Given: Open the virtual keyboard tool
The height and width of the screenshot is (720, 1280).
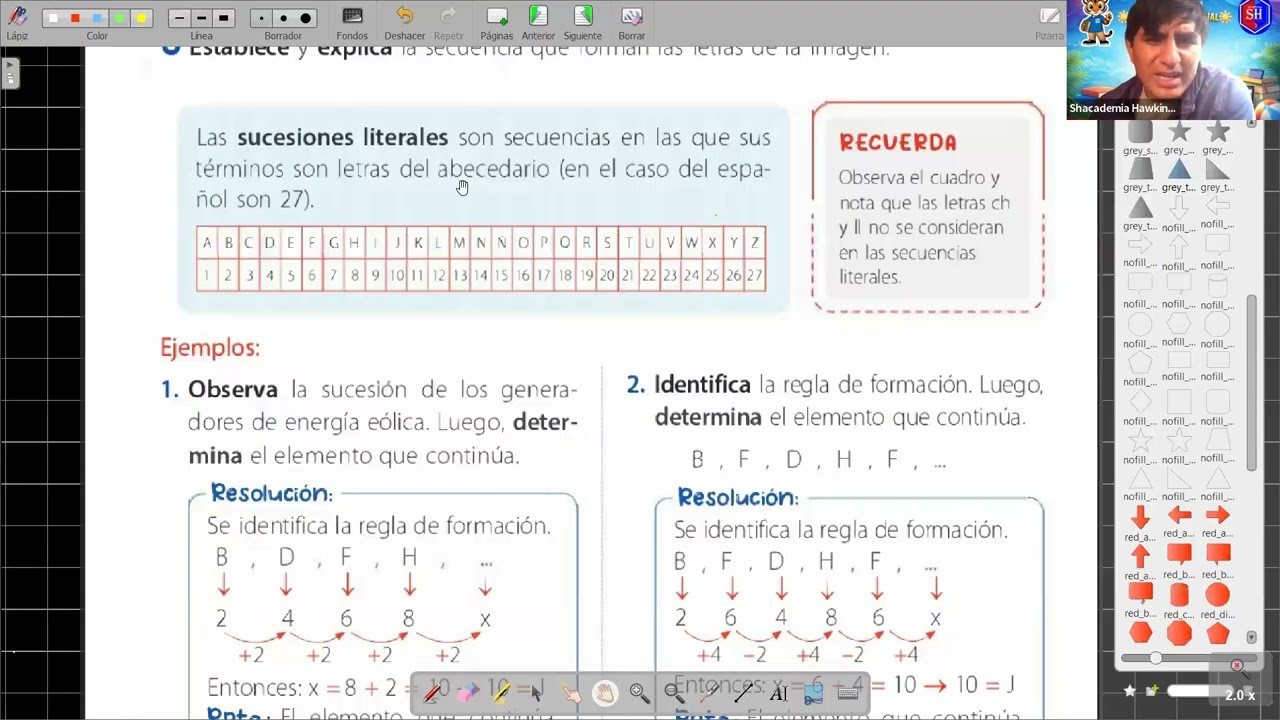Looking at the screenshot, I should [x=848, y=692].
